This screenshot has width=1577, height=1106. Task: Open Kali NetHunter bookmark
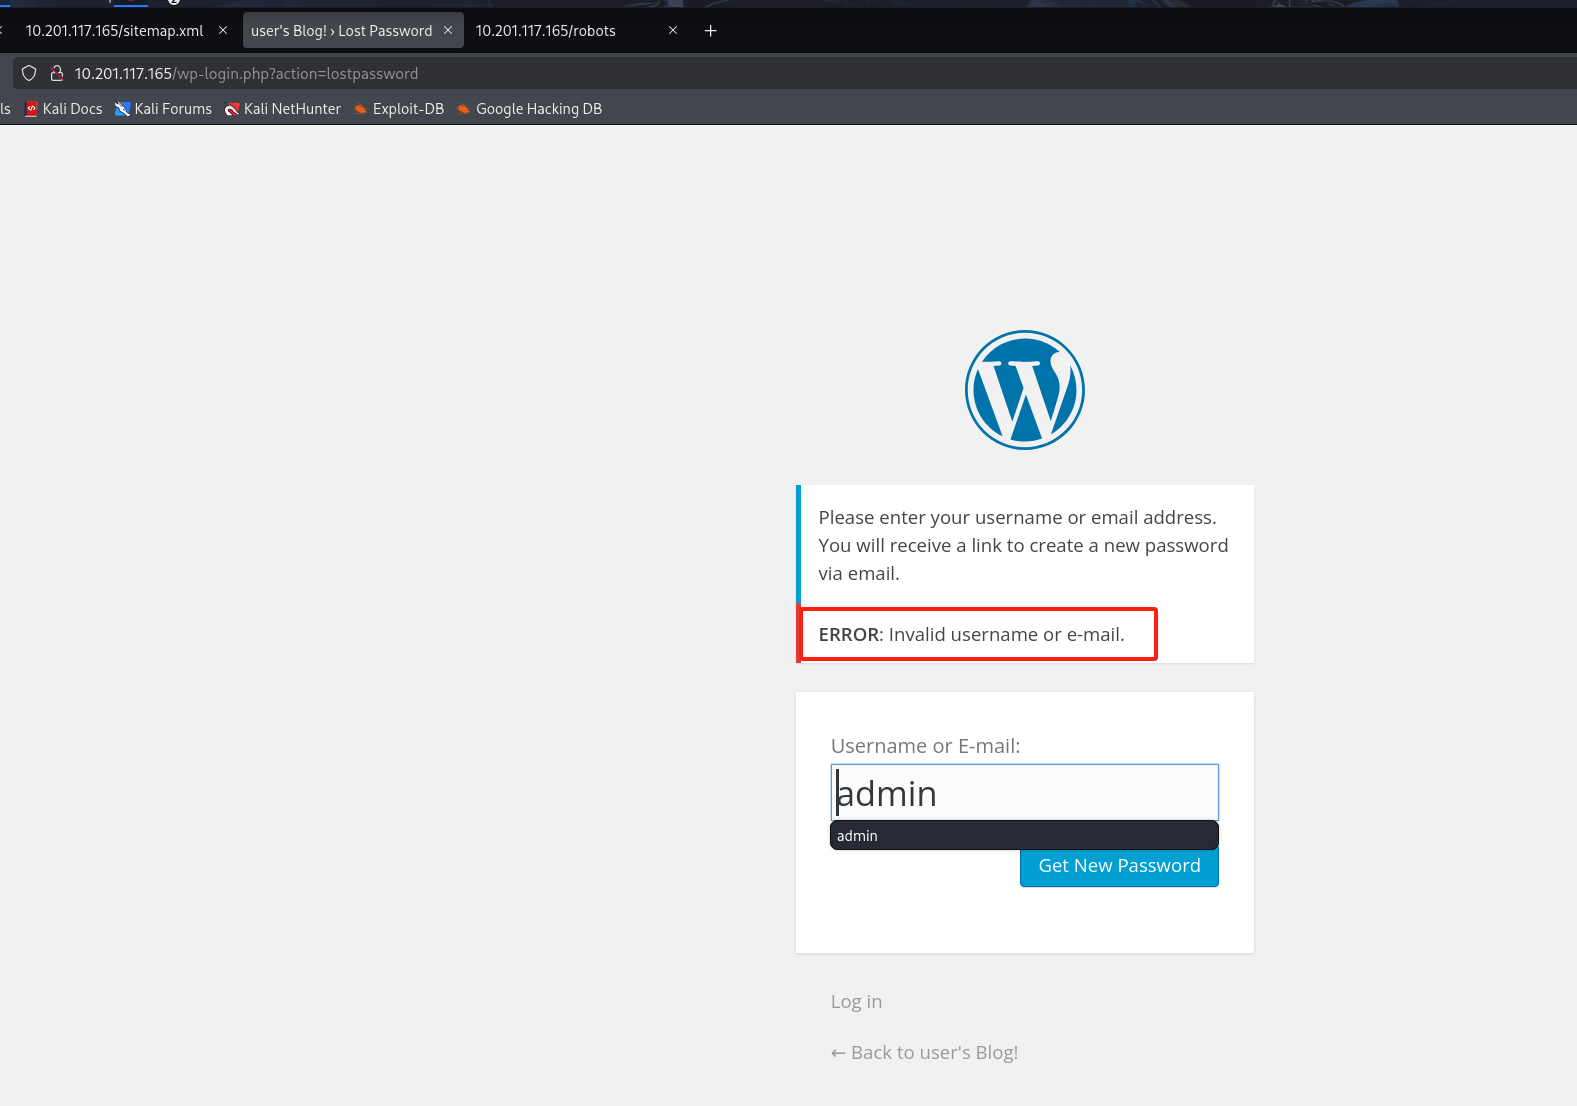(283, 109)
